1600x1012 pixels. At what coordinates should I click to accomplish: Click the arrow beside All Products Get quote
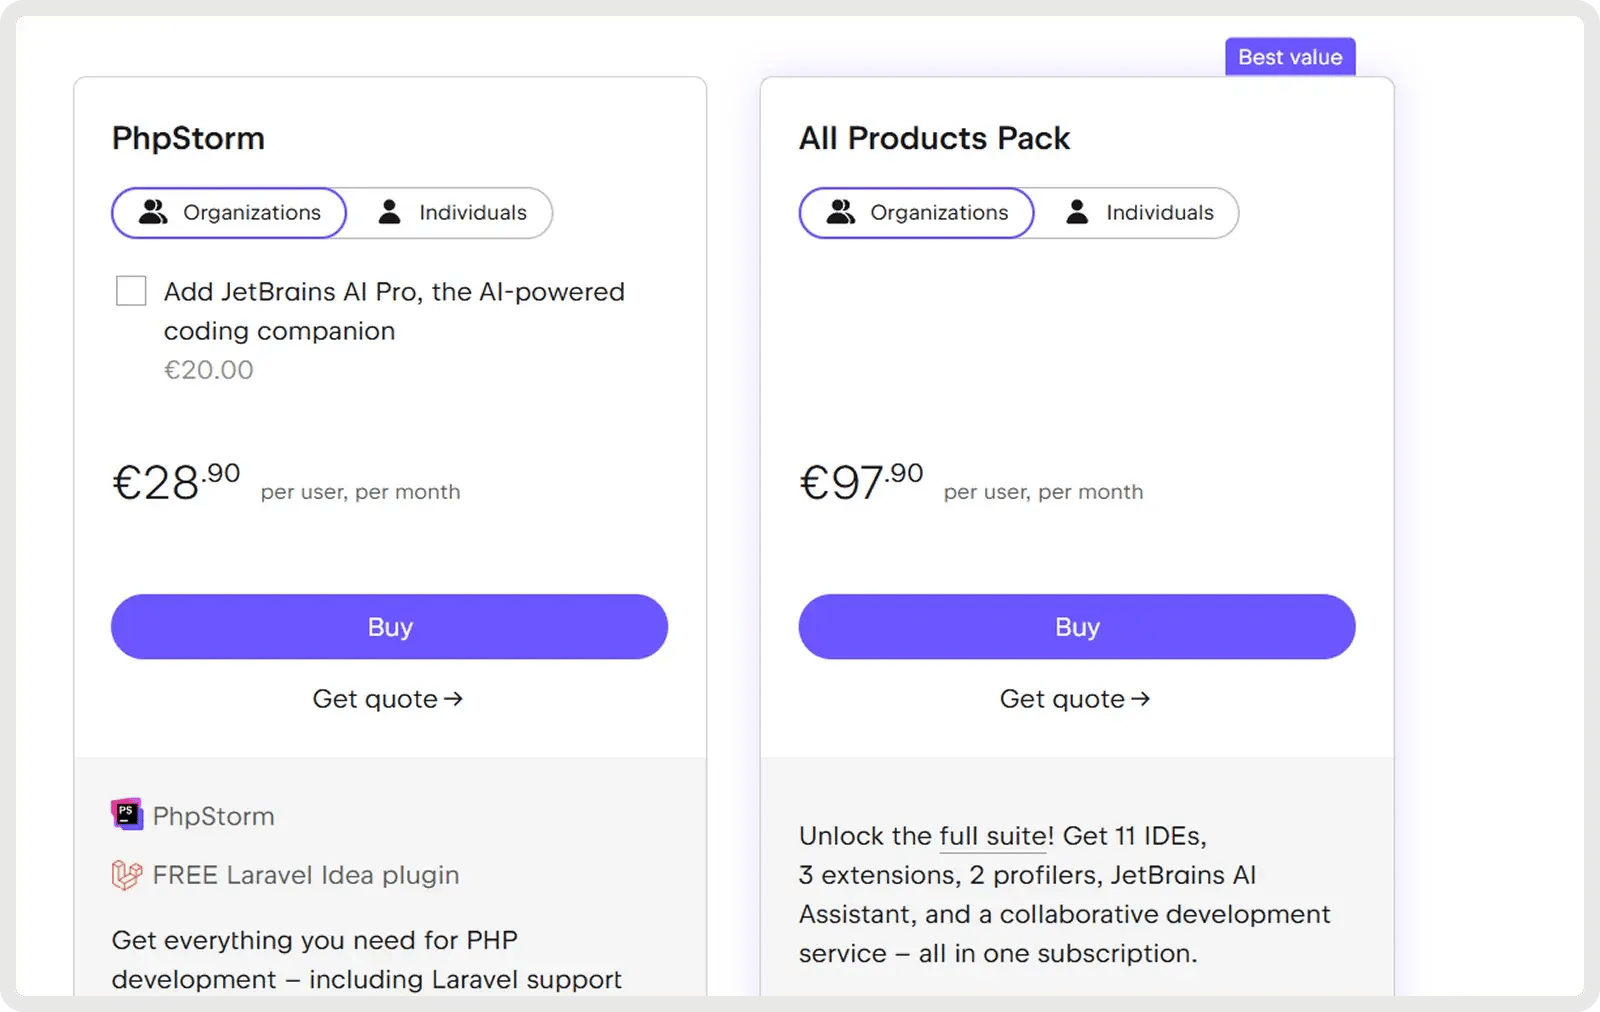(1140, 699)
